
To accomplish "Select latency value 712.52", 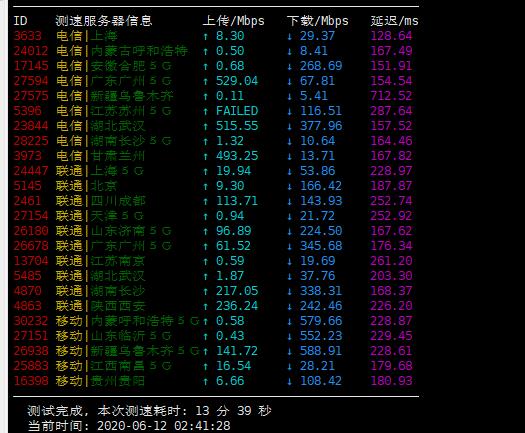I will click(x=391, y=96).
